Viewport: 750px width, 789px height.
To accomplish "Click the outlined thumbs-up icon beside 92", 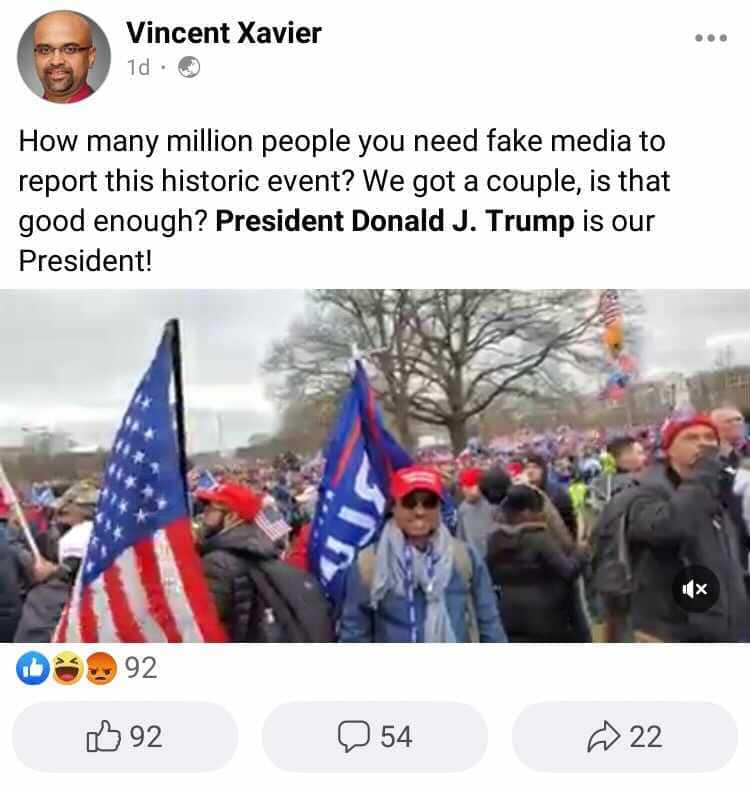I will 103,736.
